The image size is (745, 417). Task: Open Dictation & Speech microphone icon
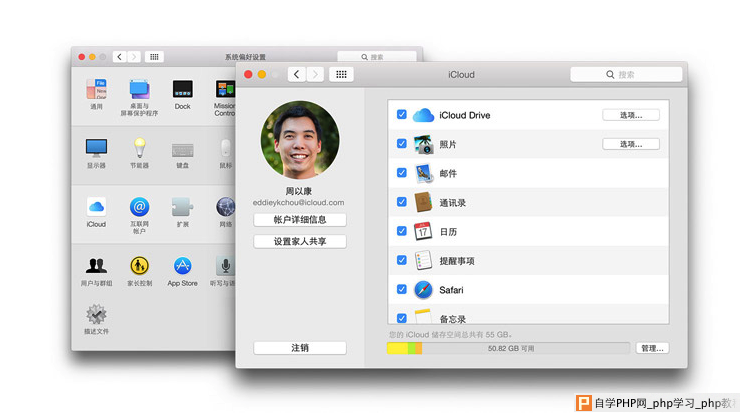225,266
